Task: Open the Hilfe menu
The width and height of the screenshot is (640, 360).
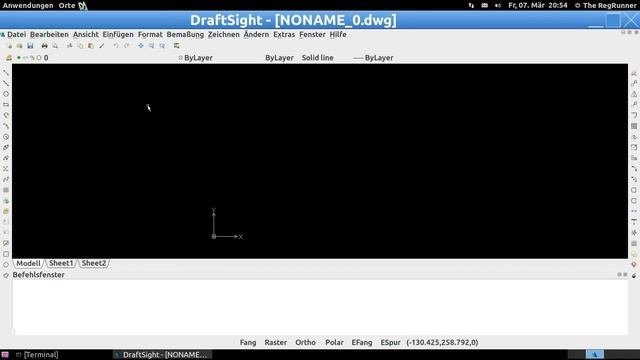Action: (338, 35)
